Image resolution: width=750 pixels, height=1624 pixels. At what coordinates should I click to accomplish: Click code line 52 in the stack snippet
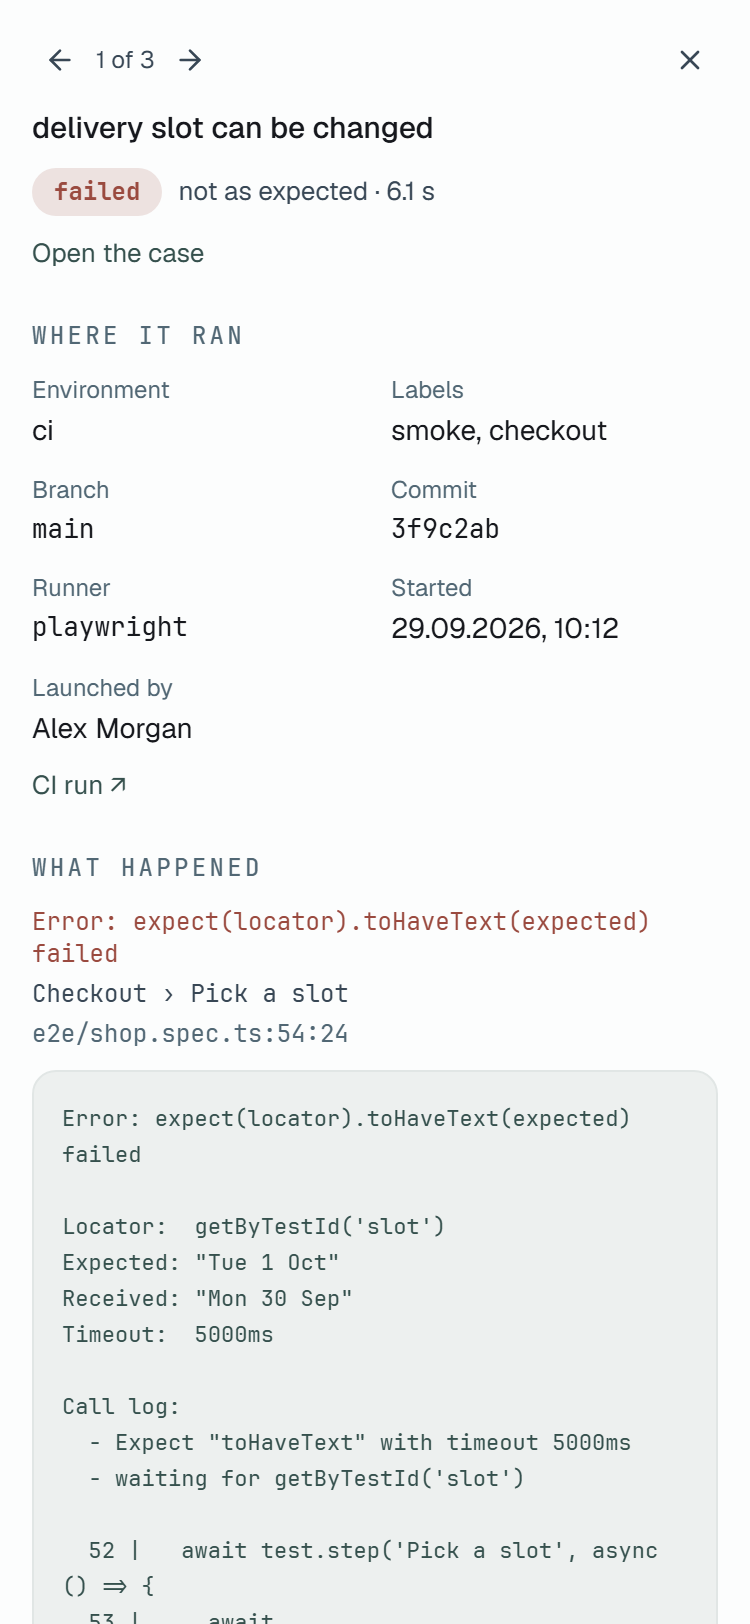coord(360,1569)
